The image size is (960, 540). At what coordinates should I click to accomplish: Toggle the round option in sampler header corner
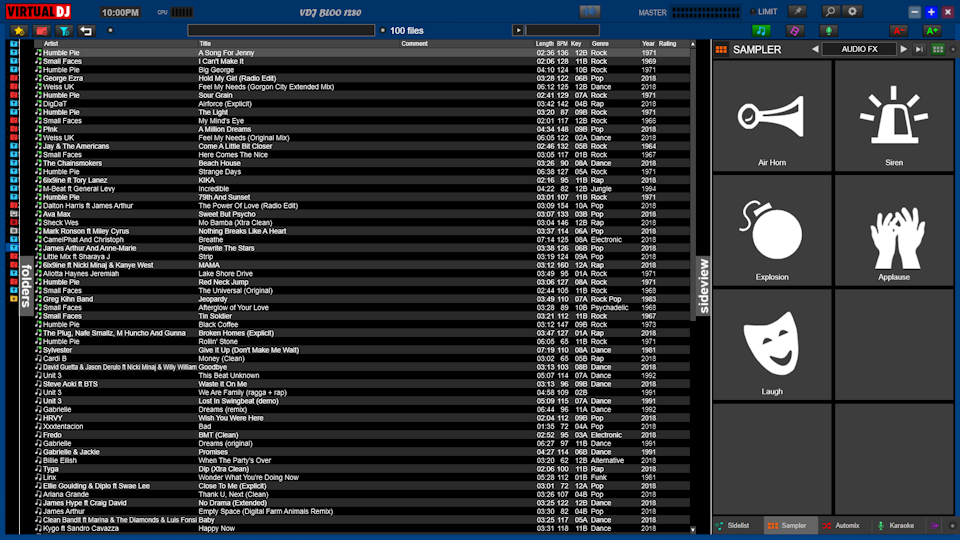[x=952, y=50]
